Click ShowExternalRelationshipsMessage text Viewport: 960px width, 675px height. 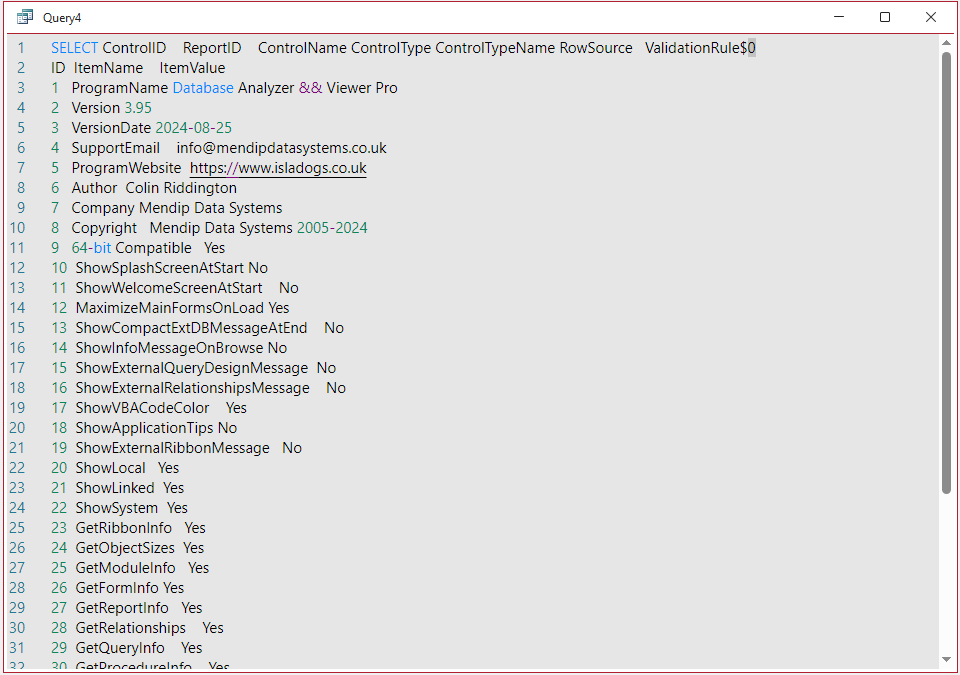[x=192, y=388]
